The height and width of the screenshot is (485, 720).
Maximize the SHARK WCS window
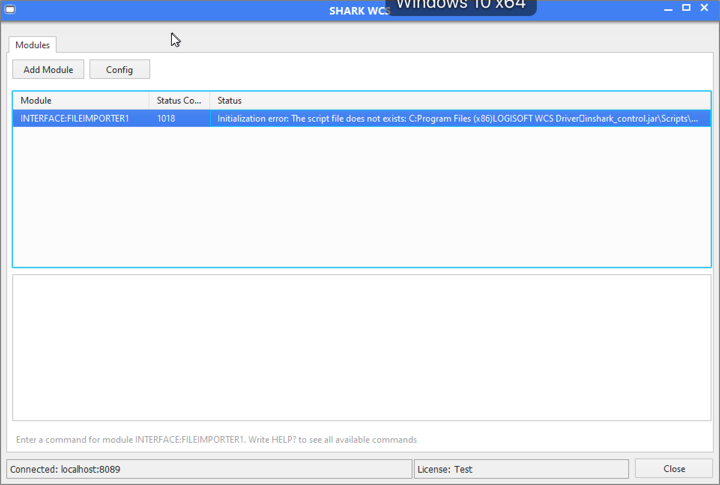[686, 8]
